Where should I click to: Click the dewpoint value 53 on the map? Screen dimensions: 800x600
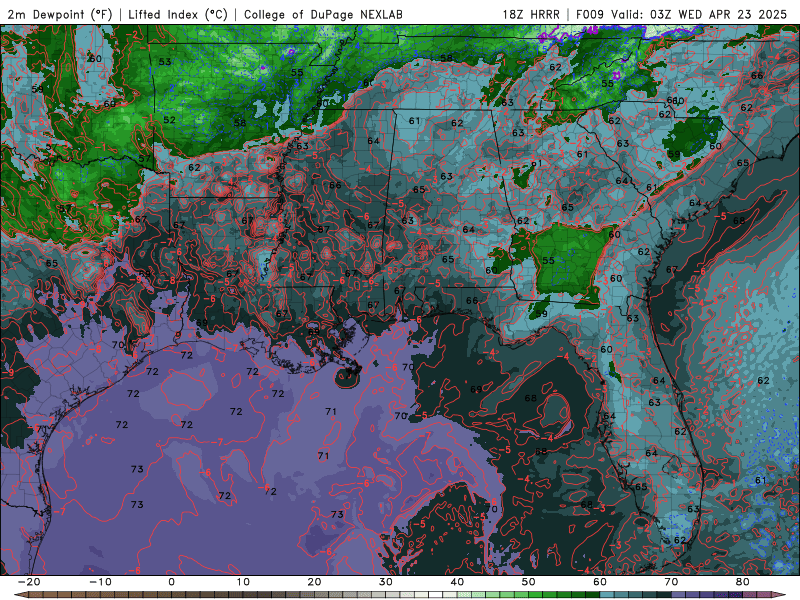click(165, 62)
